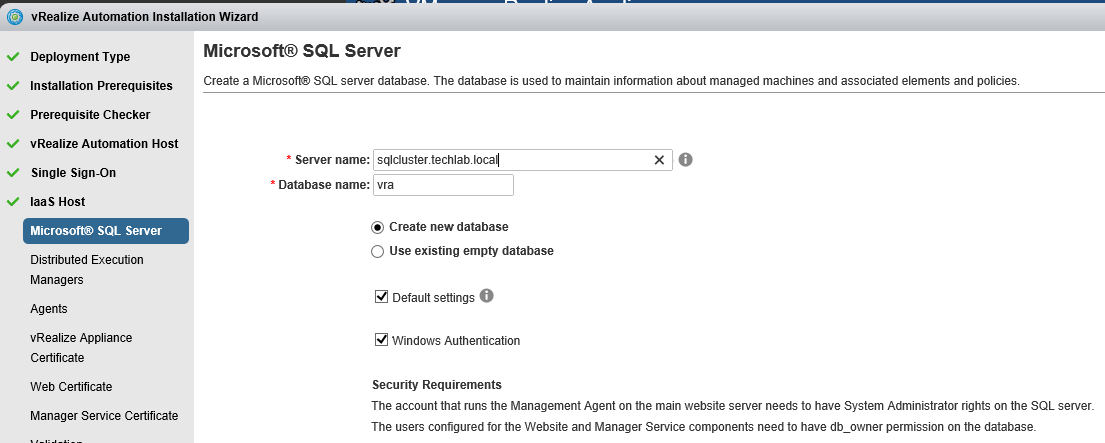The image size is (1105, 443).
Task: Click the vRealize Automation Installation Wizard title
Action: pos(144,16)
